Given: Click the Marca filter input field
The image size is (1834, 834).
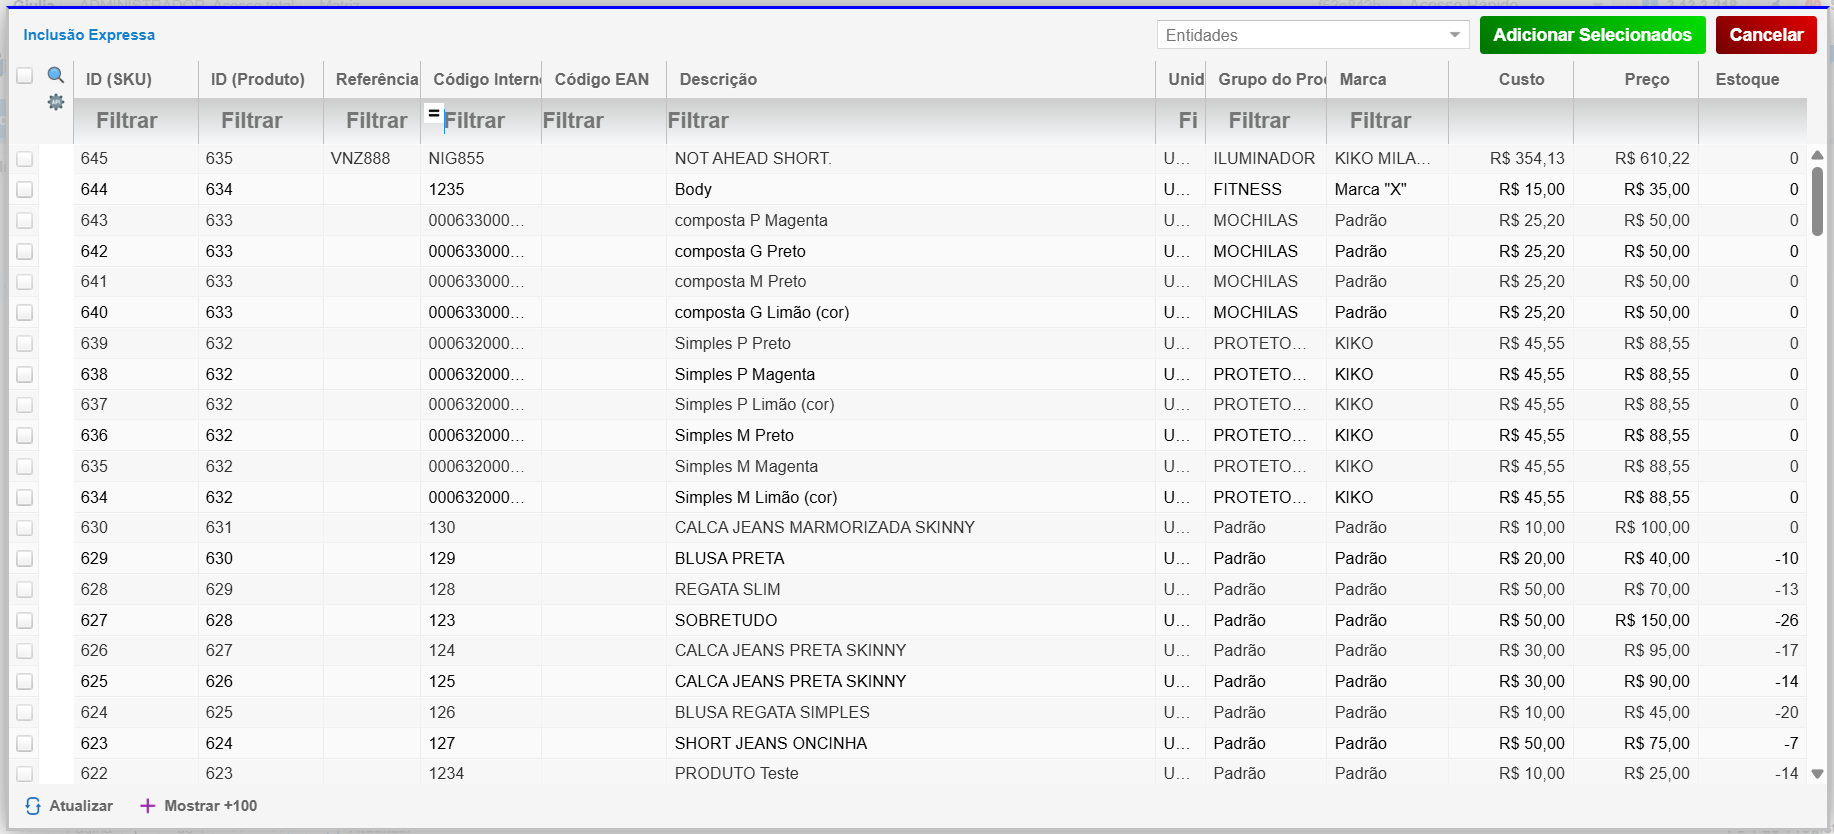Looking at the screenshot, I should pyautogui.click(x=1386, y=121).
